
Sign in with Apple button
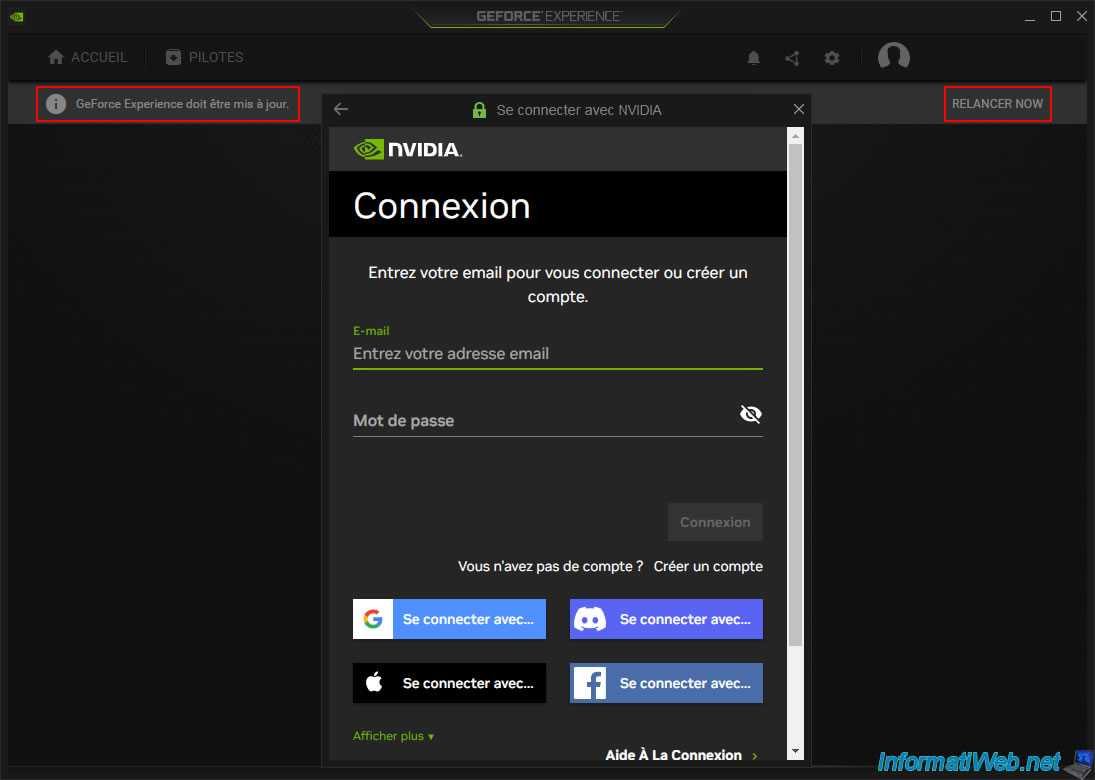[x=449, y=683]
